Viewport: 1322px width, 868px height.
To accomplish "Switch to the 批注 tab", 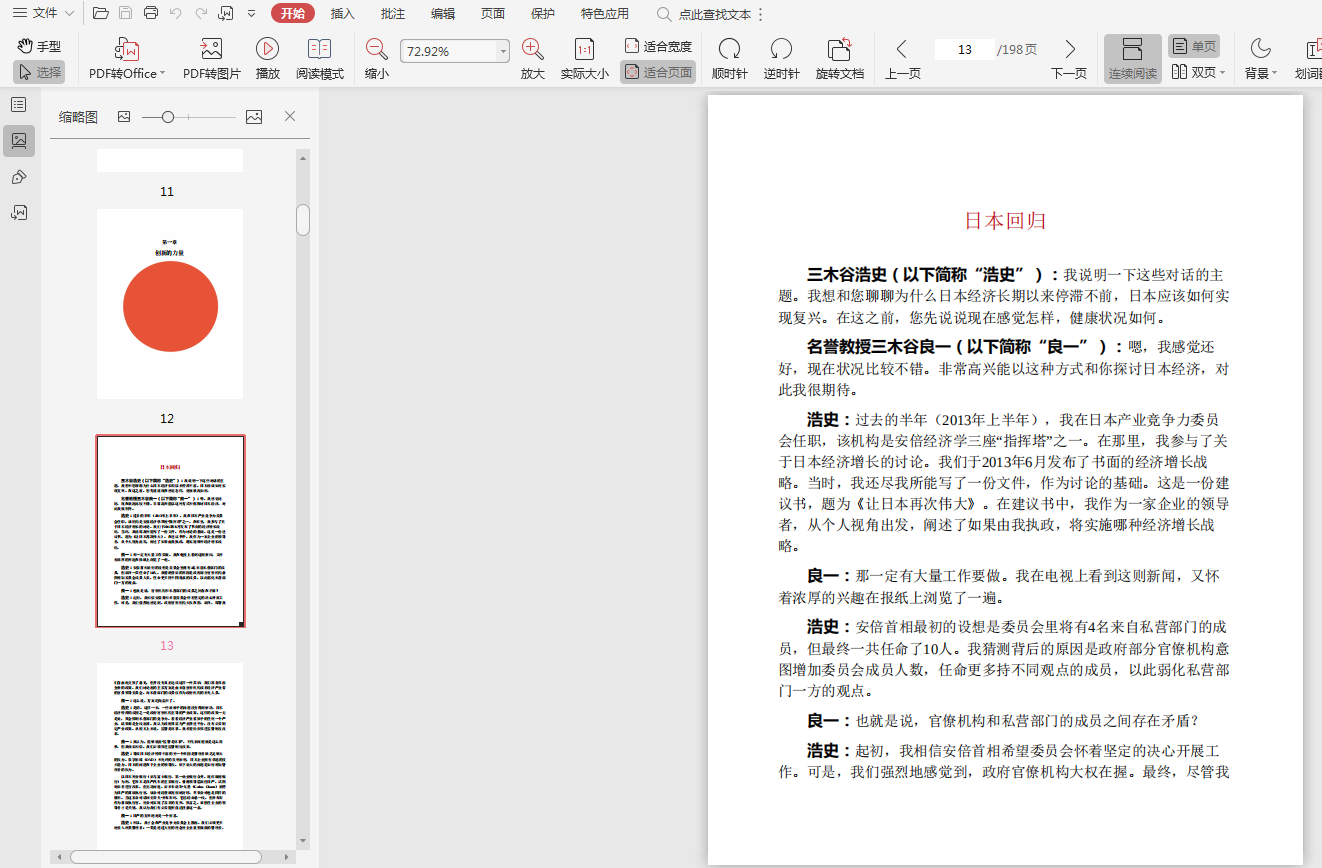I will coord(393,14).
